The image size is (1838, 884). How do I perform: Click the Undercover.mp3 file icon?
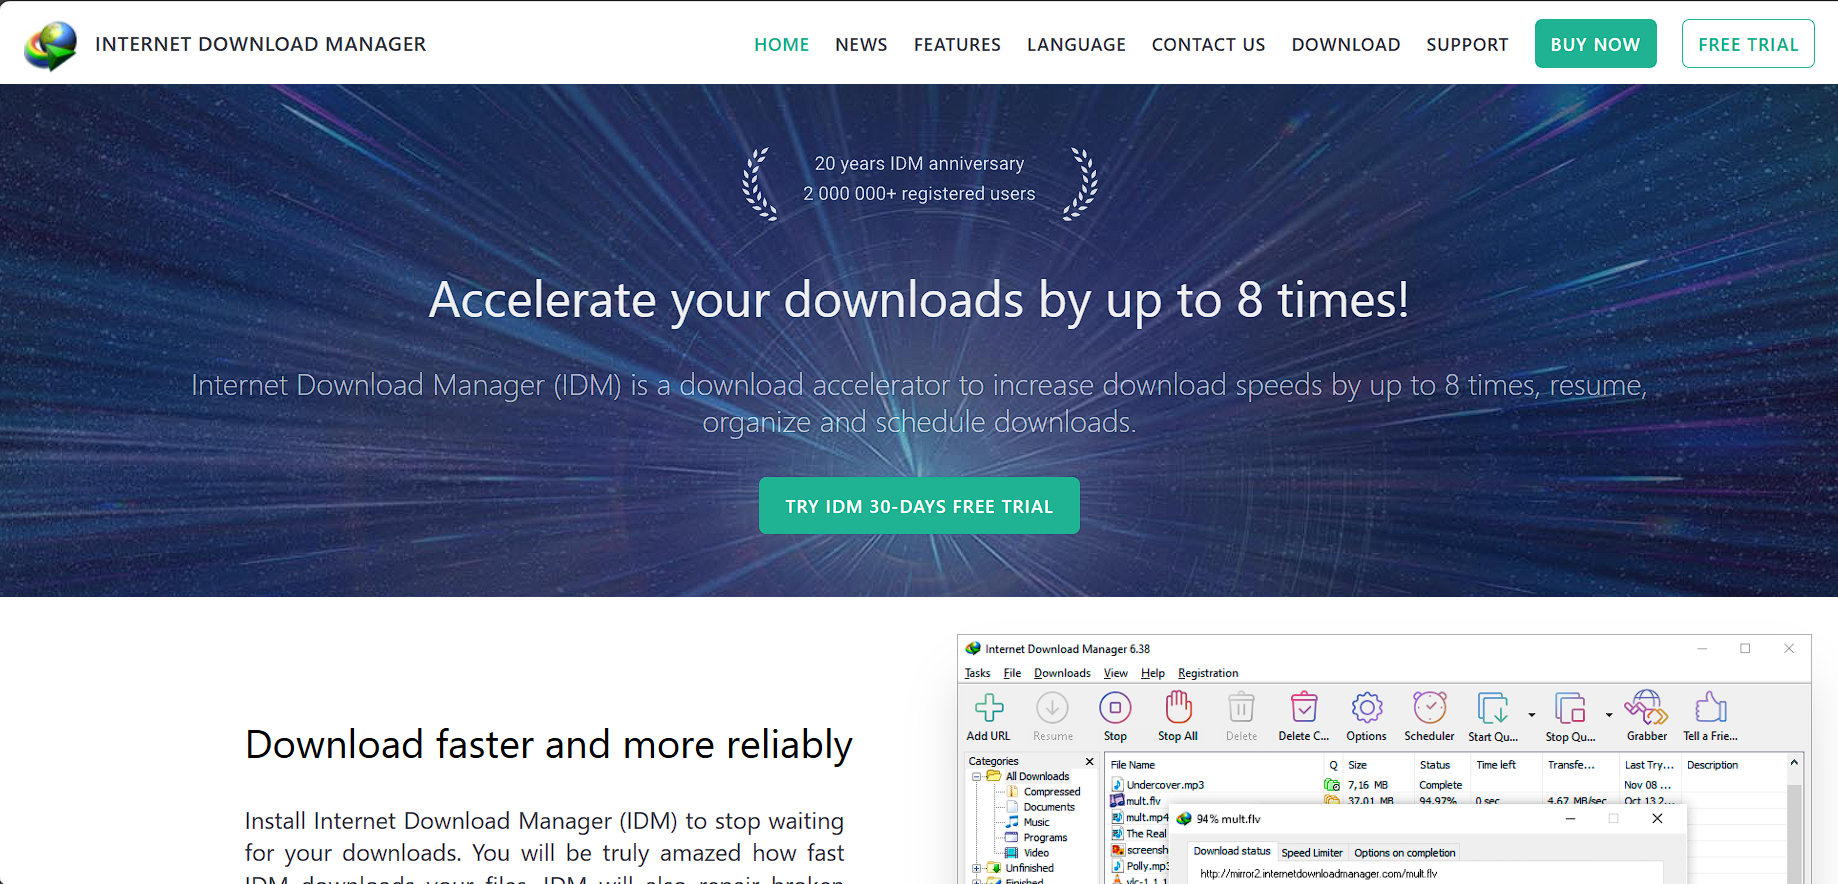[1118, 785]
